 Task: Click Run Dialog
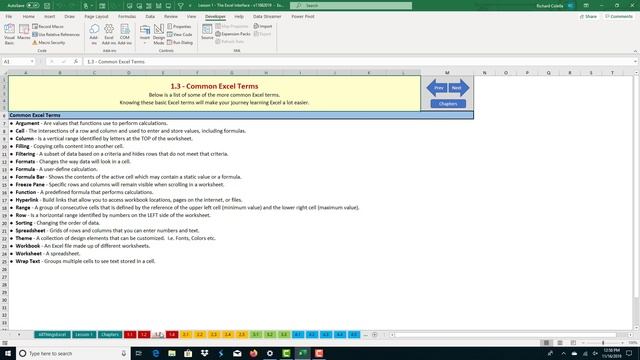[180, 42]
